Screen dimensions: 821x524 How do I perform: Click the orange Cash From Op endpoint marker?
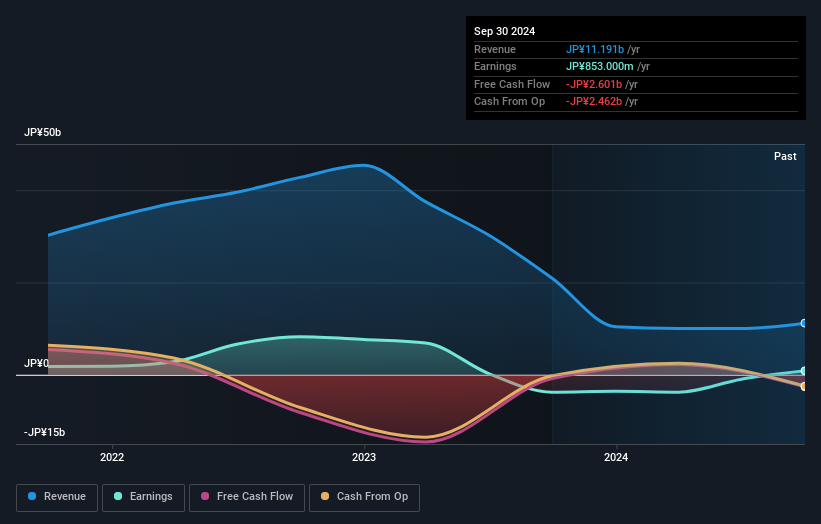pos(804,386)
